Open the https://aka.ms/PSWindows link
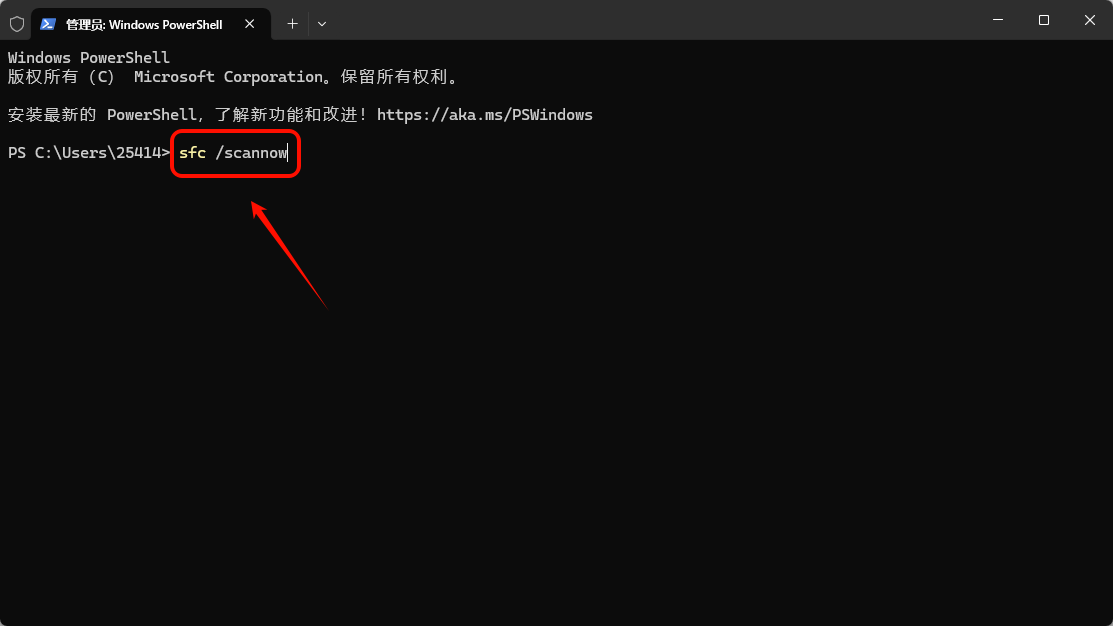The height and width of the screenshot is (626, 1113). 485,115
